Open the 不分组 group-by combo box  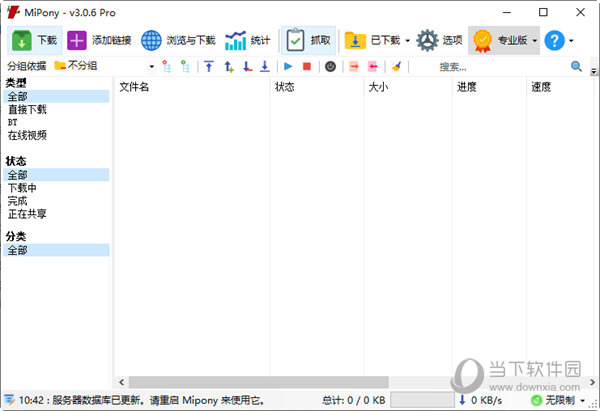coord(104,66)
